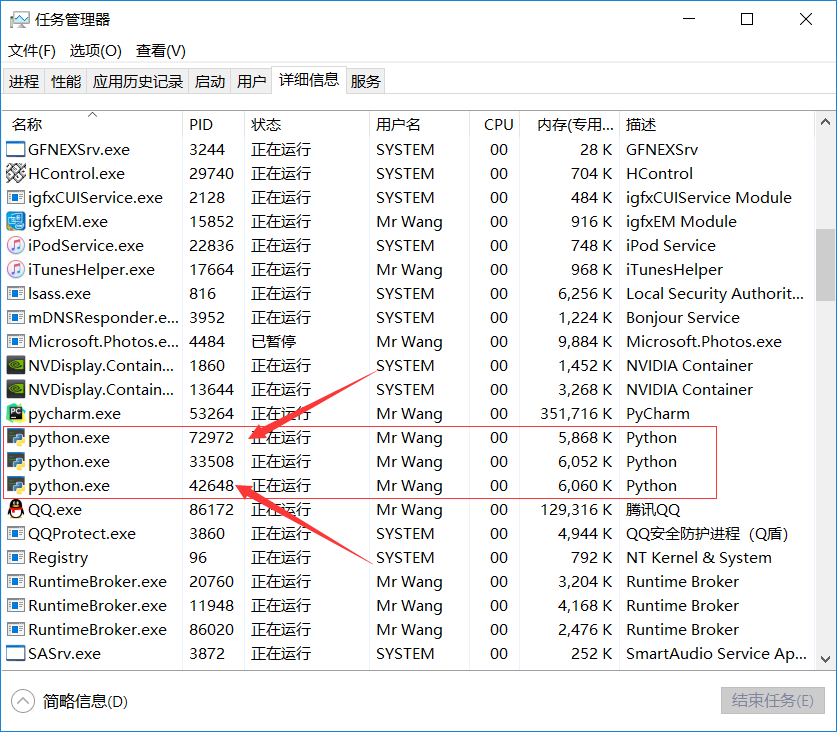The width and height of the screenshot is (837, 732).
Task: Click the SASrv.exe process icon
Action: coord(15,654)
